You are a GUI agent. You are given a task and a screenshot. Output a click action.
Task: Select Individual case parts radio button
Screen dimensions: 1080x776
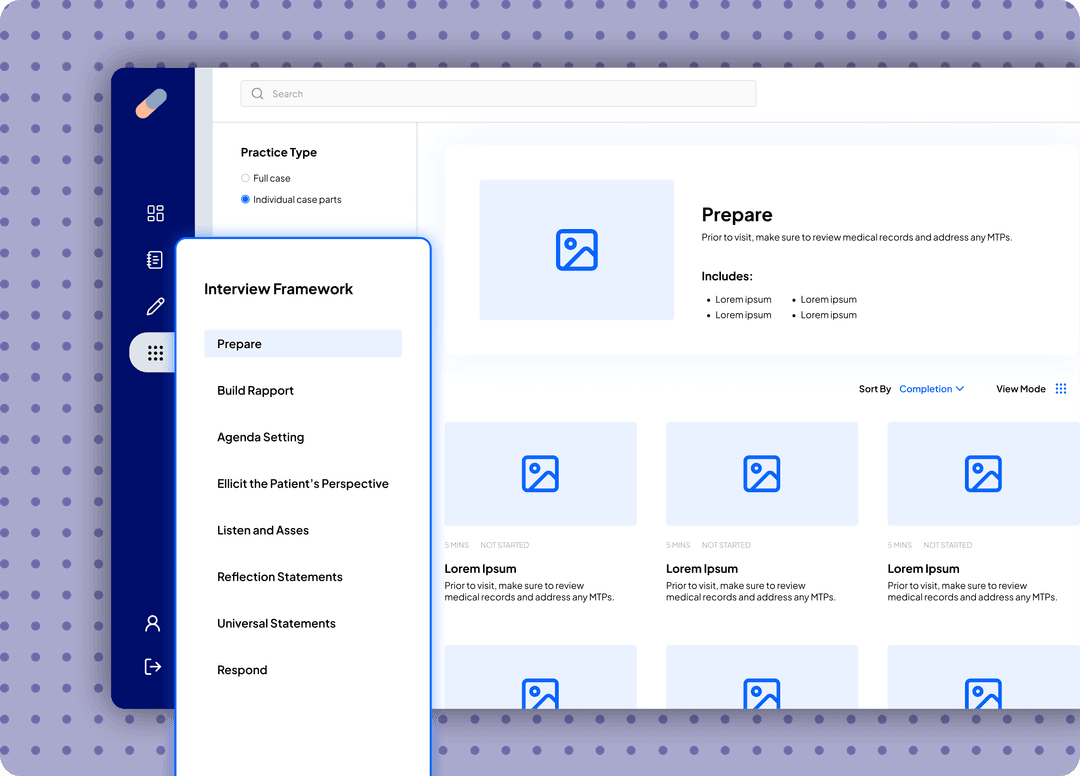click(x=245, y=200)
